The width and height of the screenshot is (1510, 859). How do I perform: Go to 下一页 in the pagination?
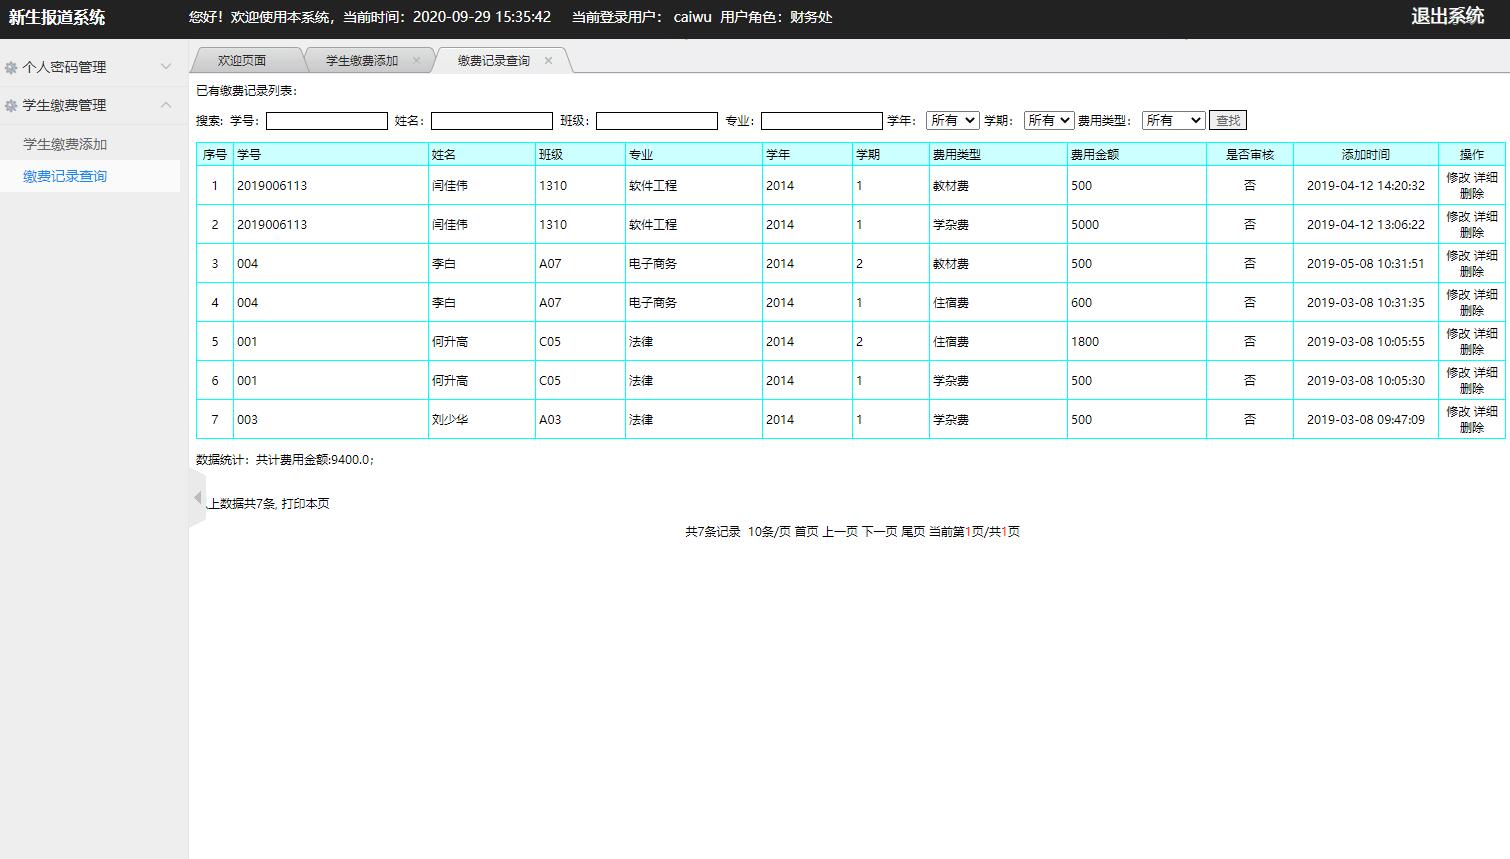[x=879, y=532]
